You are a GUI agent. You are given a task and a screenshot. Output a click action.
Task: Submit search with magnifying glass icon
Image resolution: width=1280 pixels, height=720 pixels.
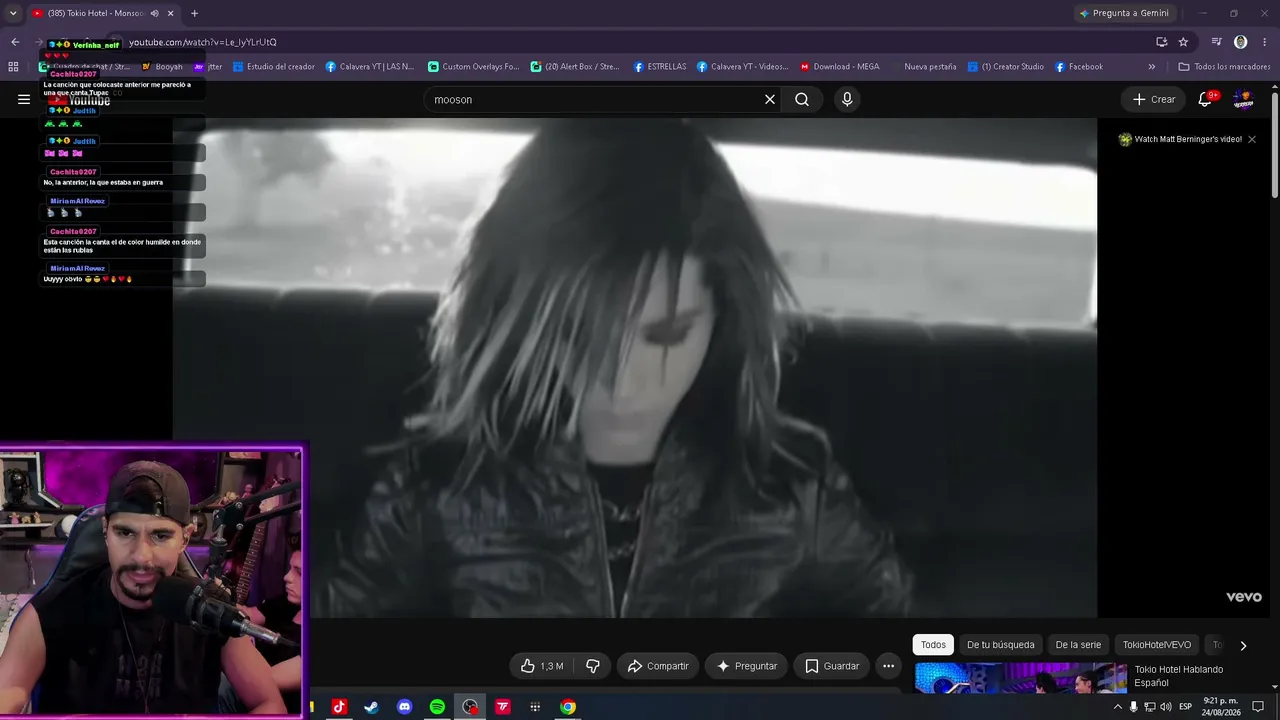[802, 99]
